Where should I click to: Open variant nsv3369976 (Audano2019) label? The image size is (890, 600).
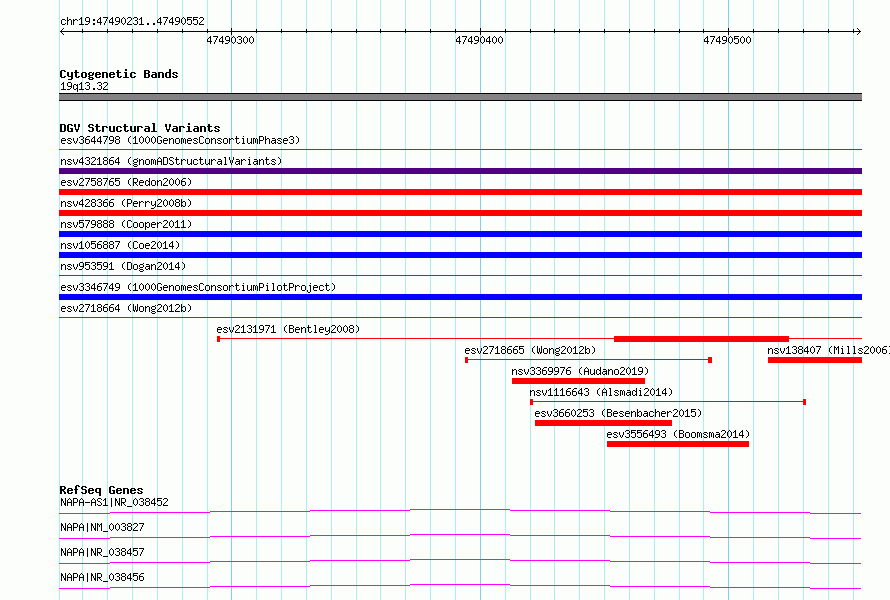point(580,371)
